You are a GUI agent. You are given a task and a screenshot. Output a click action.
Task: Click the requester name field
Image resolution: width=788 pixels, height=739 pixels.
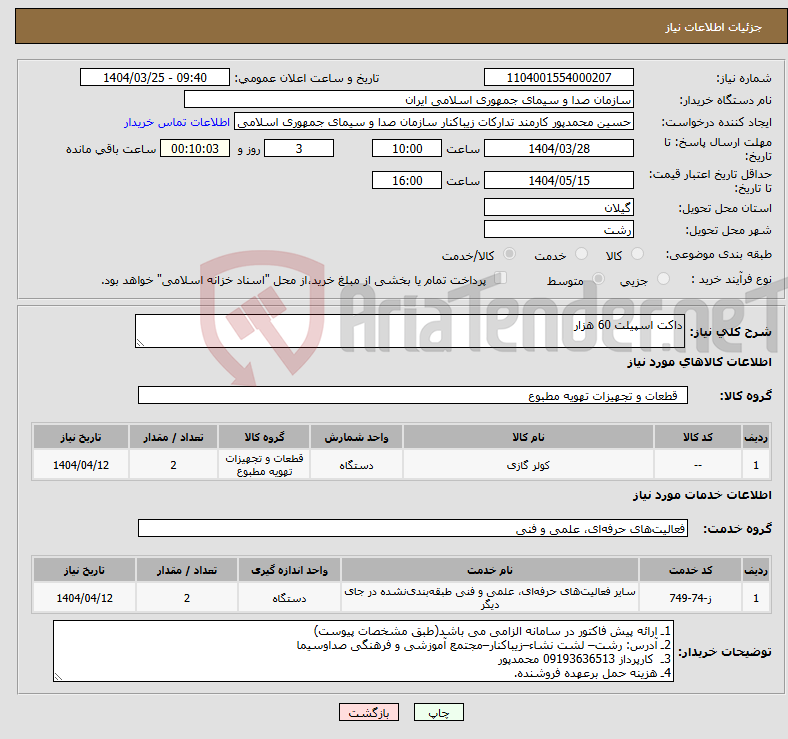(434, 122)
